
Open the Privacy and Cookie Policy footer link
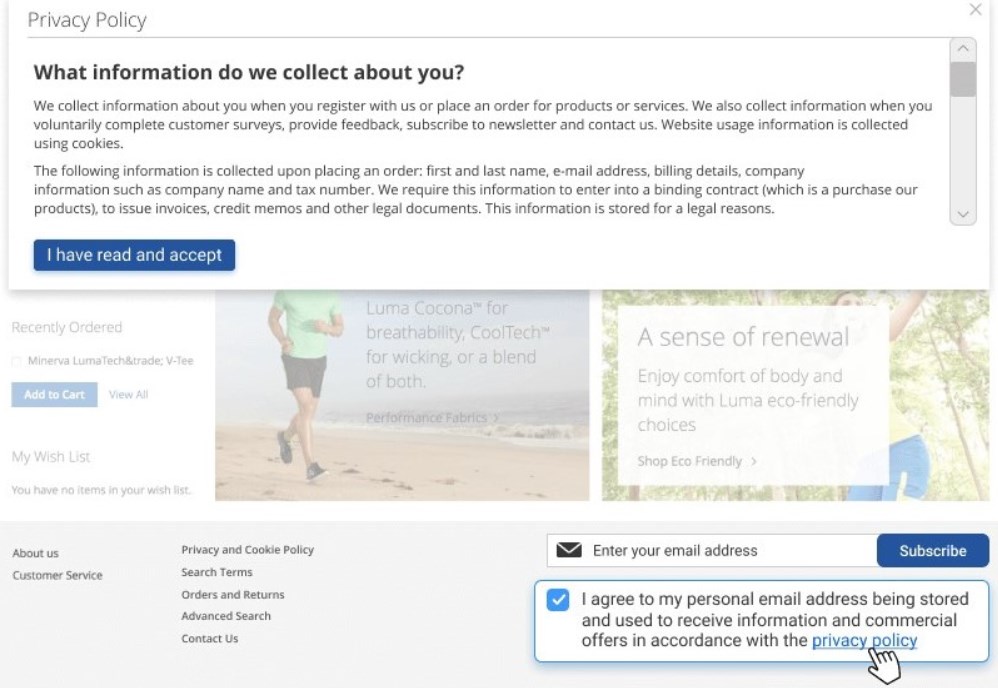pyautogui.click(x=247, y=549)
